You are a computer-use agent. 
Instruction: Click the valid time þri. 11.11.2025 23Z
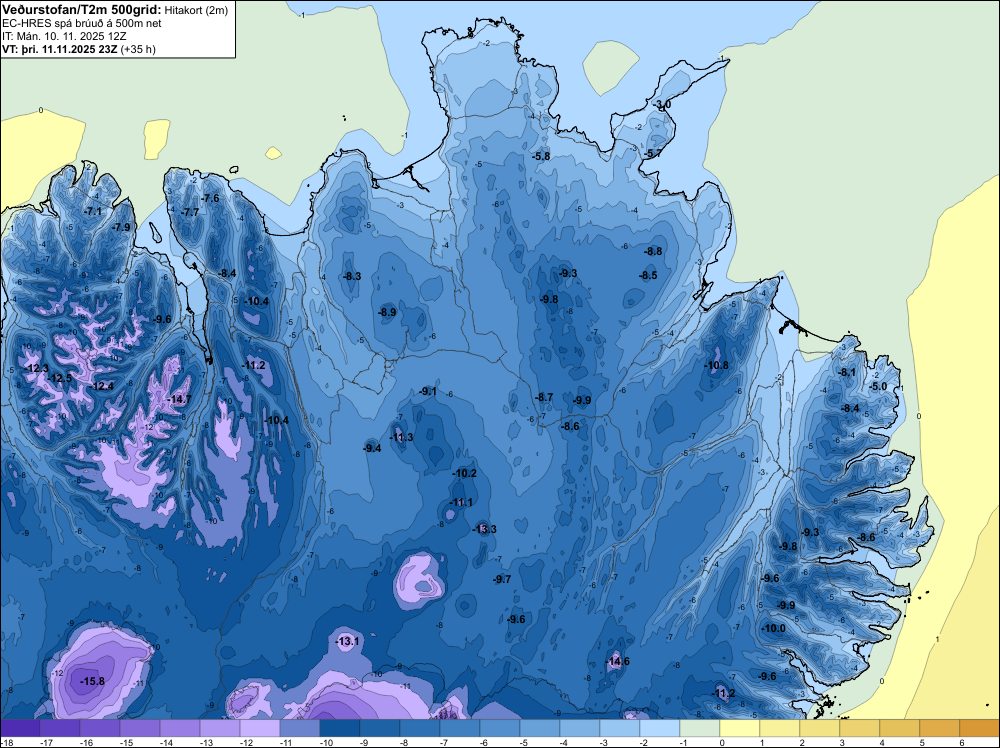click(x=59, y=49)
